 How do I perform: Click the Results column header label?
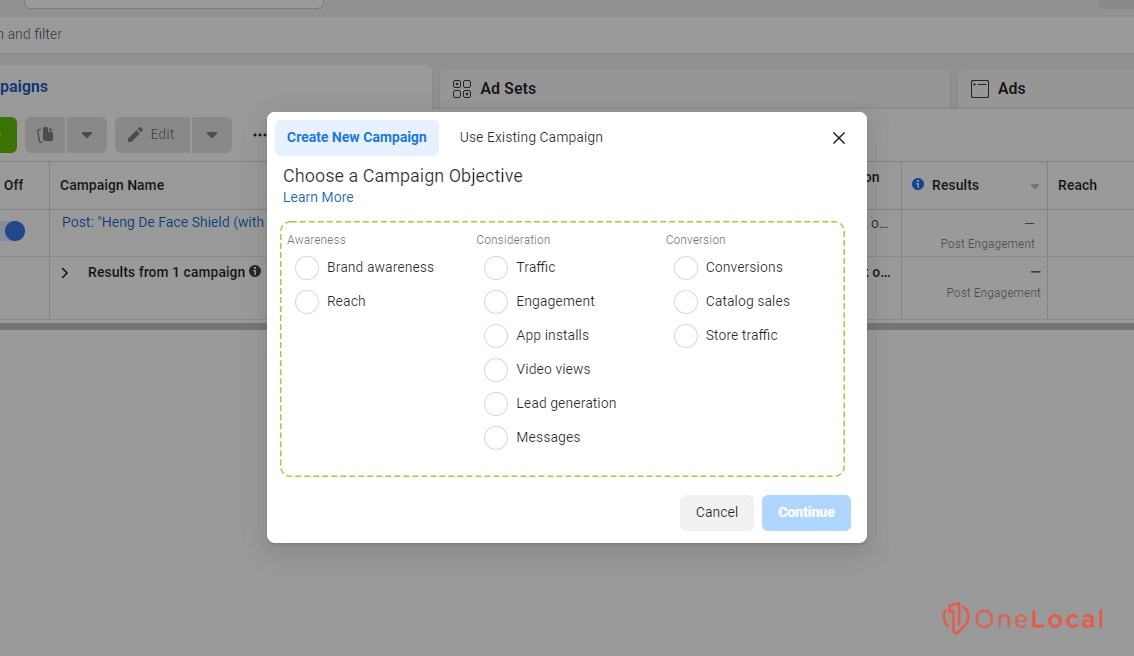coord(955,185)
